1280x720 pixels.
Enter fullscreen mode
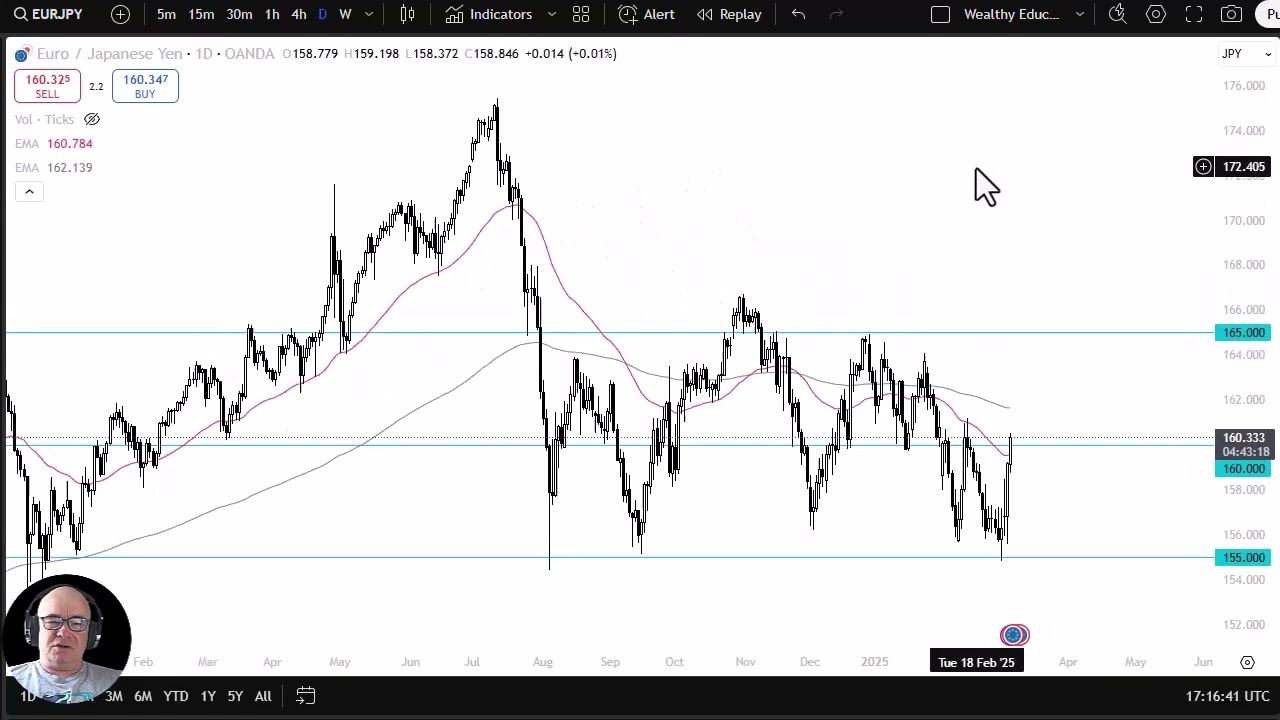point(1194,14)
